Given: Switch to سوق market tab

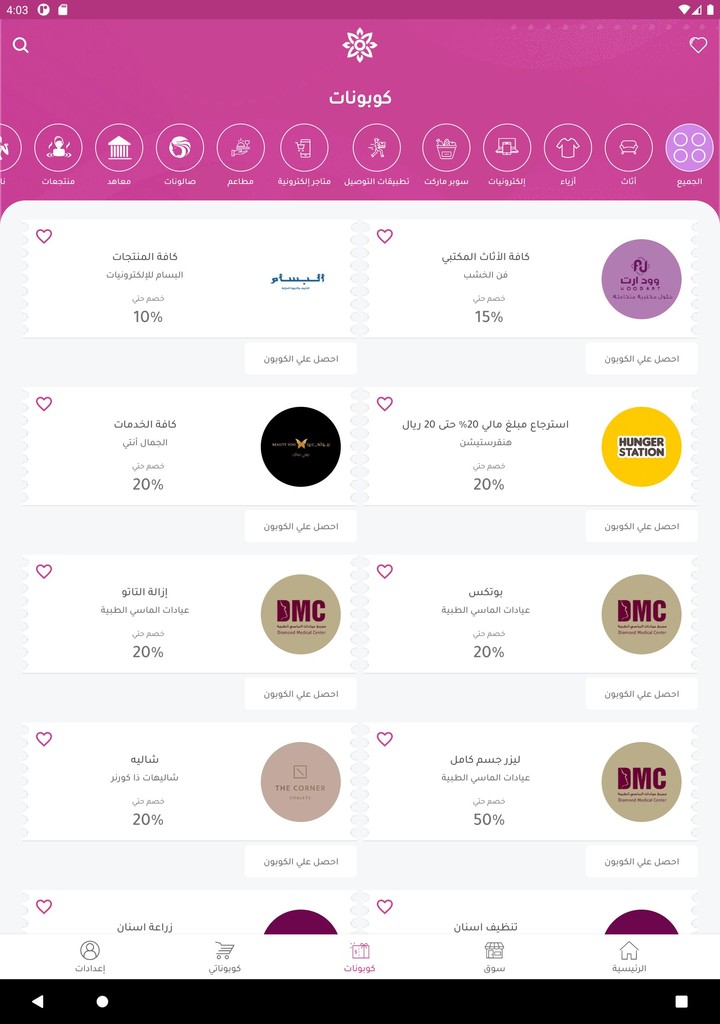Looking at the screenshot, I should click(494, 956).
